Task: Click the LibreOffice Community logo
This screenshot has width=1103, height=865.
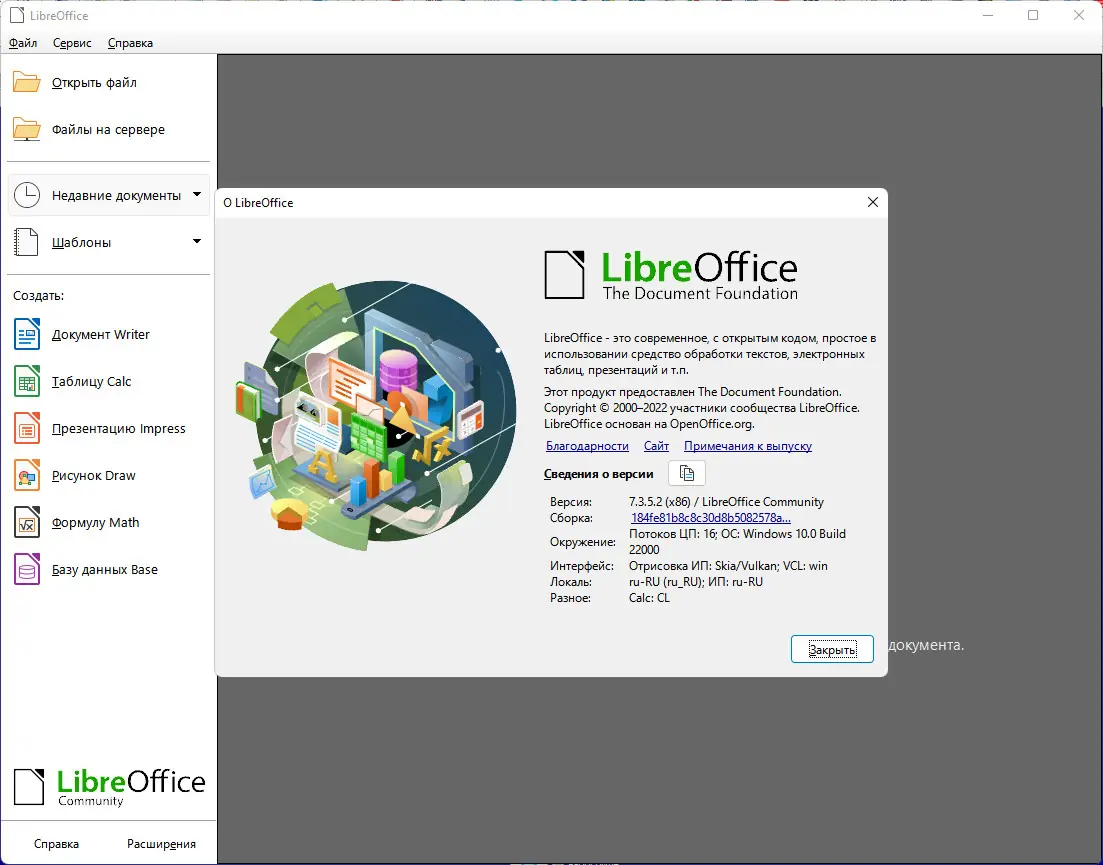Action: [109, 787]
